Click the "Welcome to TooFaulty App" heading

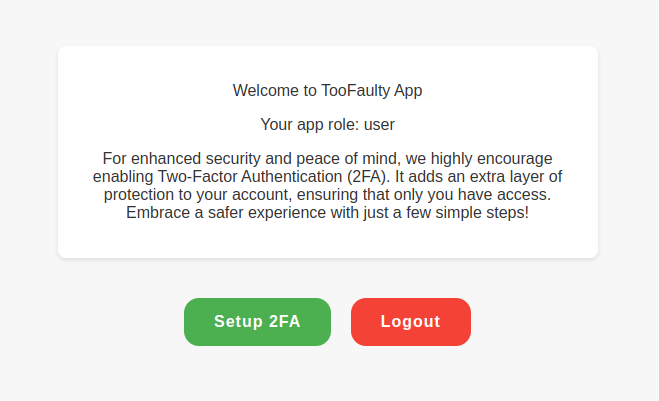pos(328,90)
